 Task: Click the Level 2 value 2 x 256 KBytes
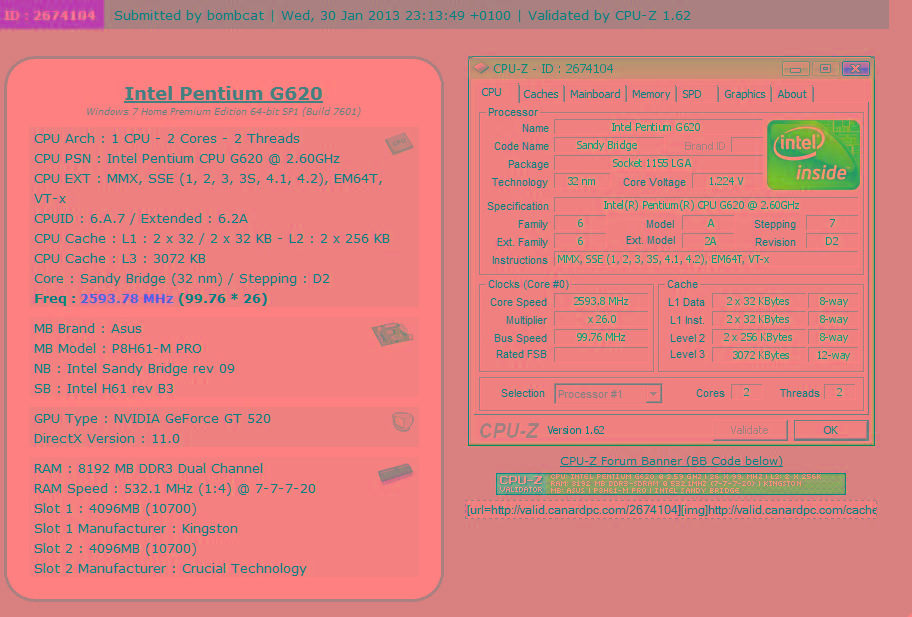coord(758,337)
